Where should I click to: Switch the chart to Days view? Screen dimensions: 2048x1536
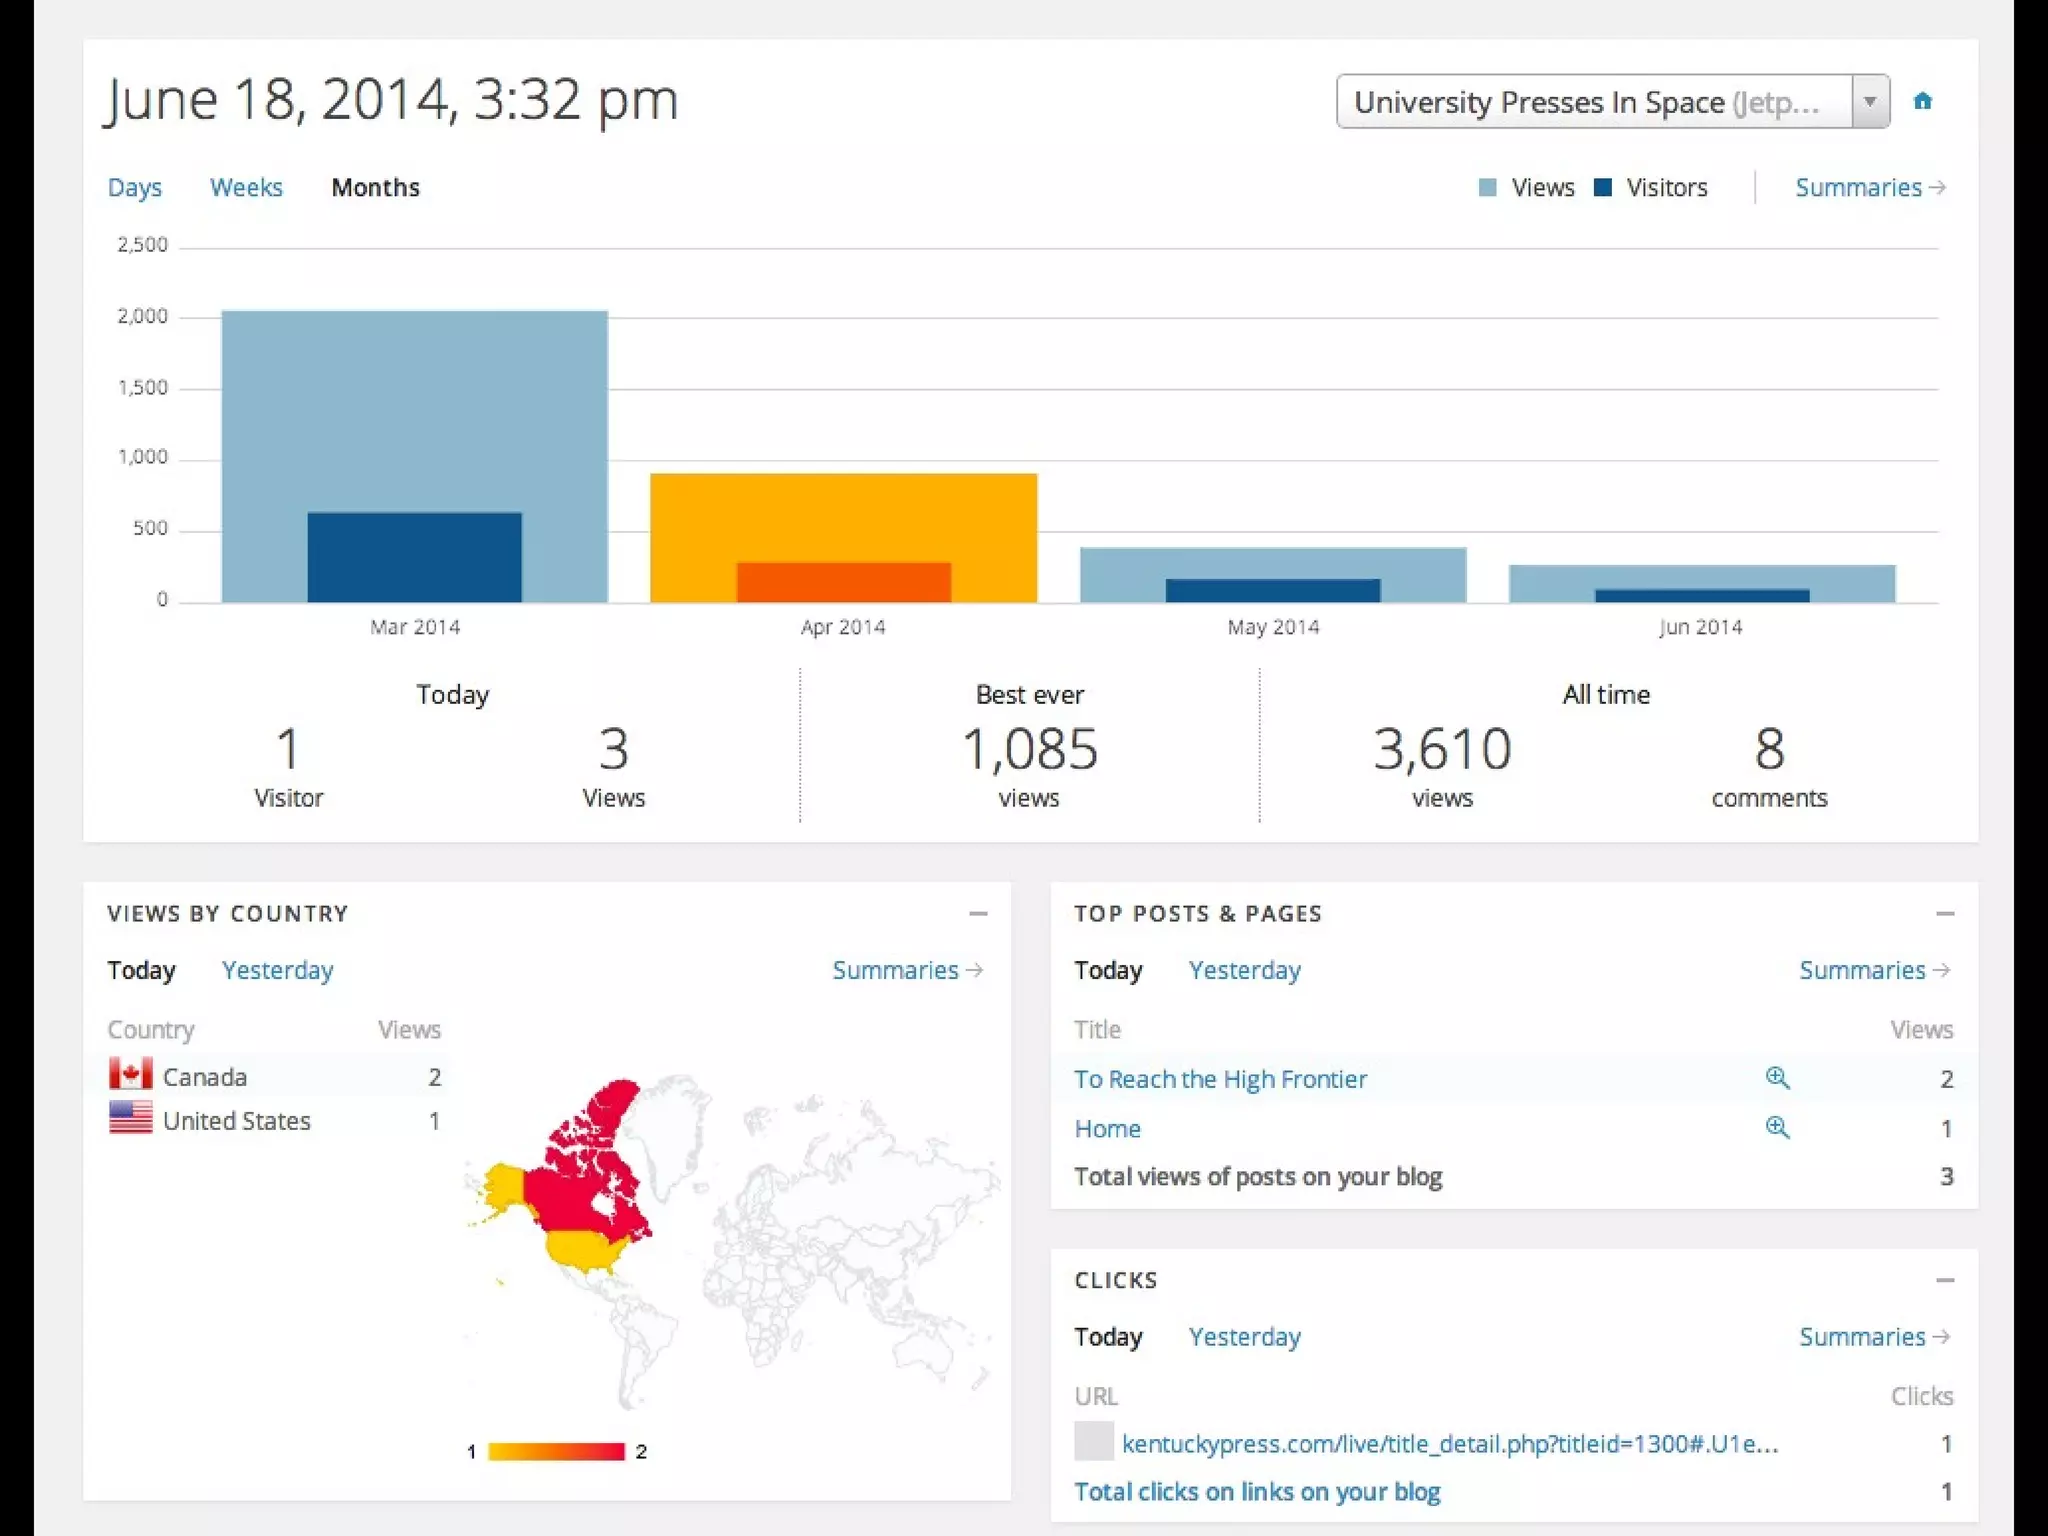[134, 188]
